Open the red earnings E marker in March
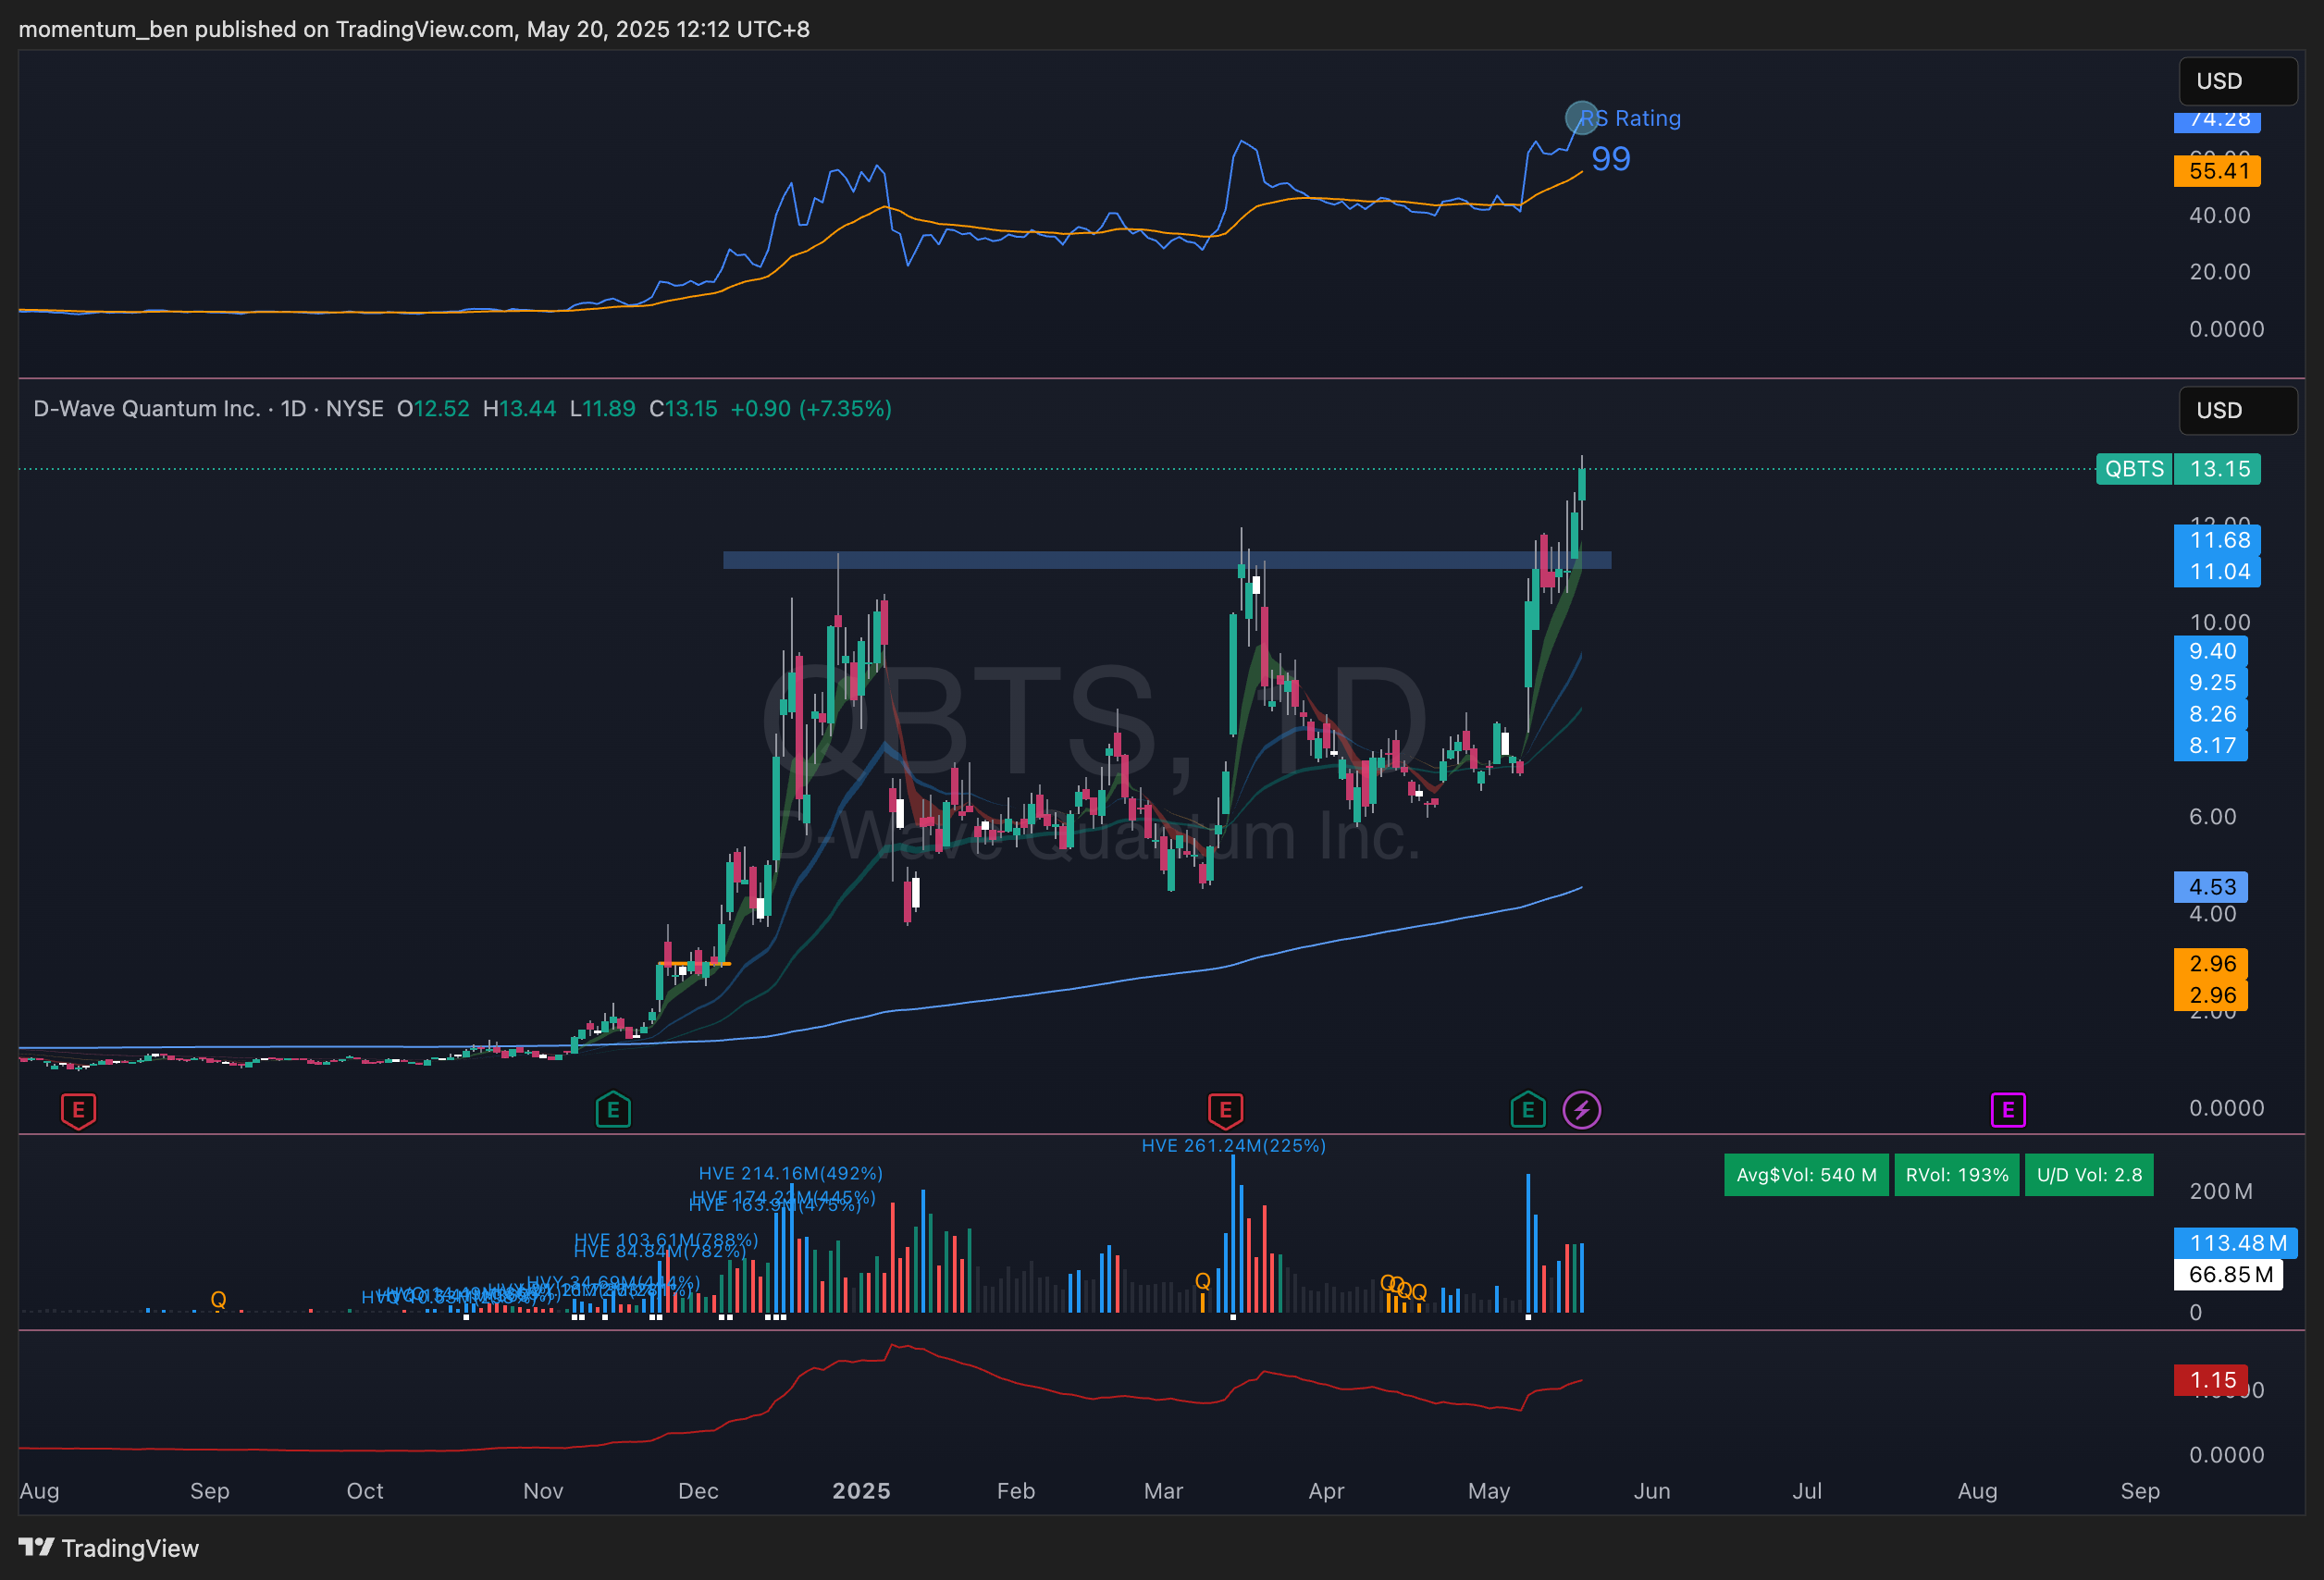 click(1225, 1110)
